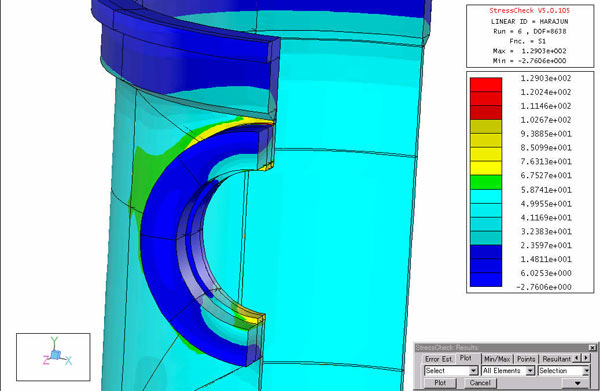Switch to the Error Est. tab
The height and width of the screenshot is (391, 600).
click(439, 359)
